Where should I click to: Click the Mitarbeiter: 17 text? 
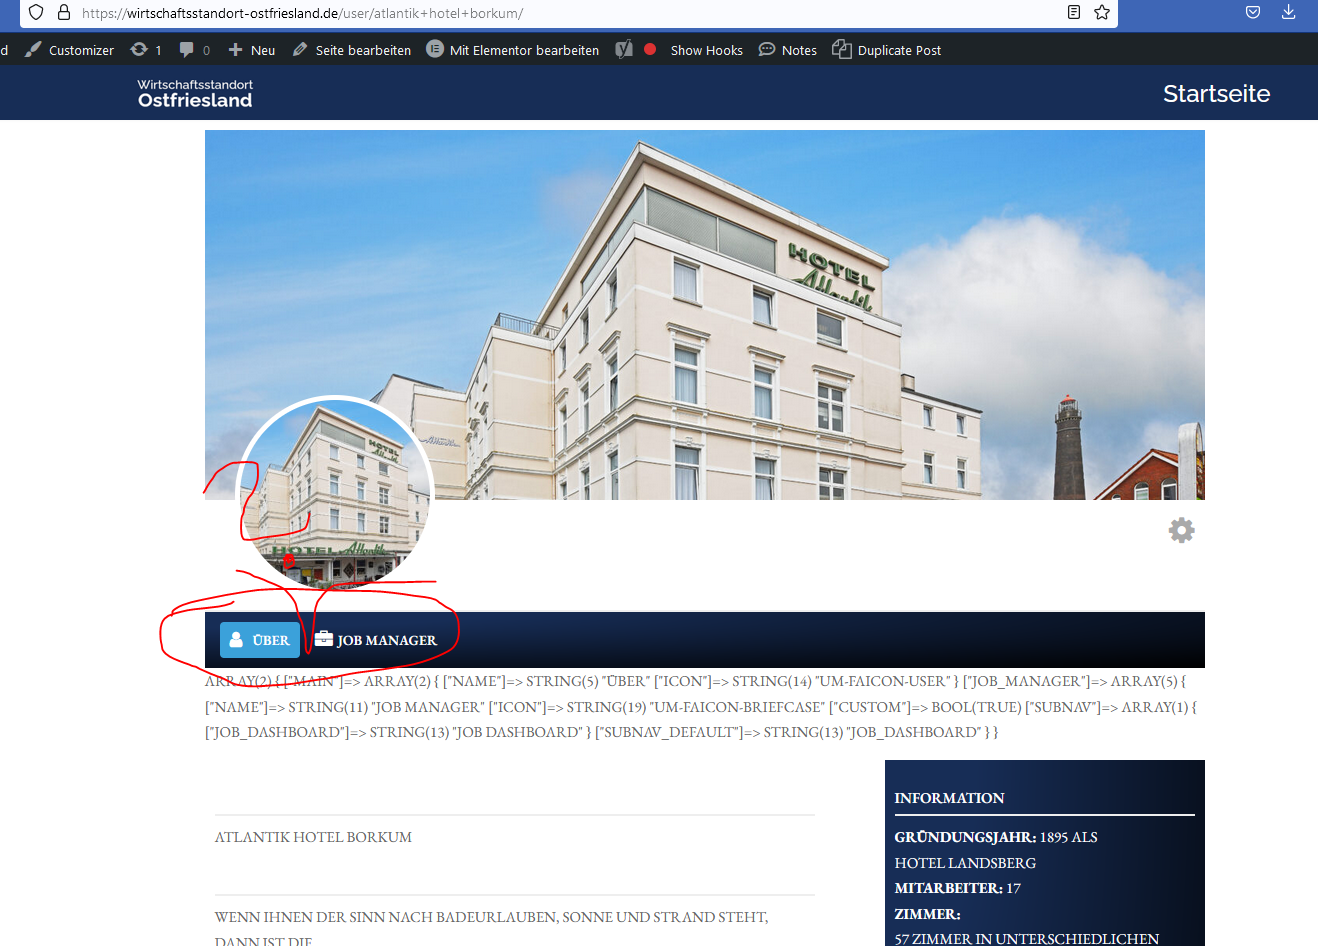coord(957,888)
